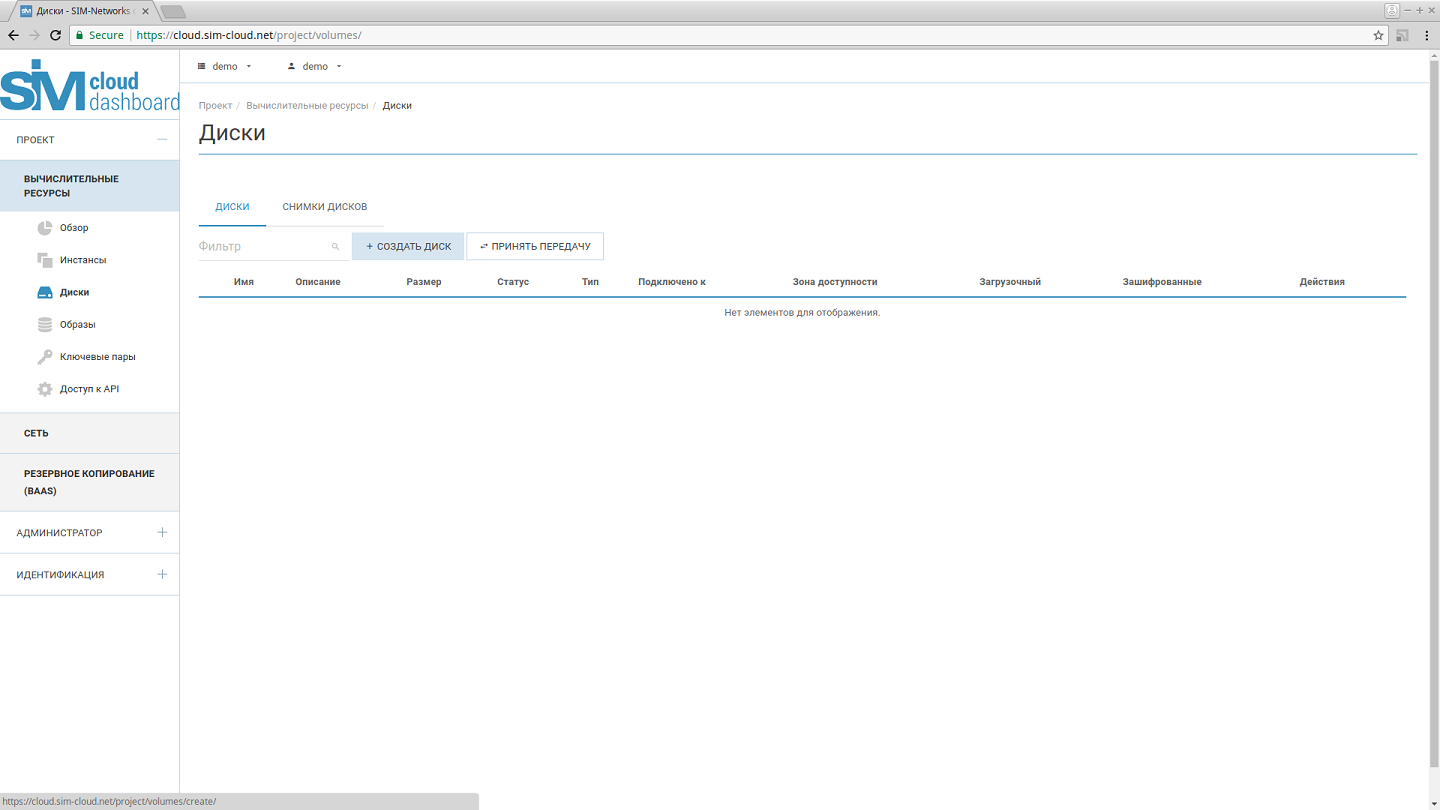Switch to the Снимки дисков tab

(324, 207)
